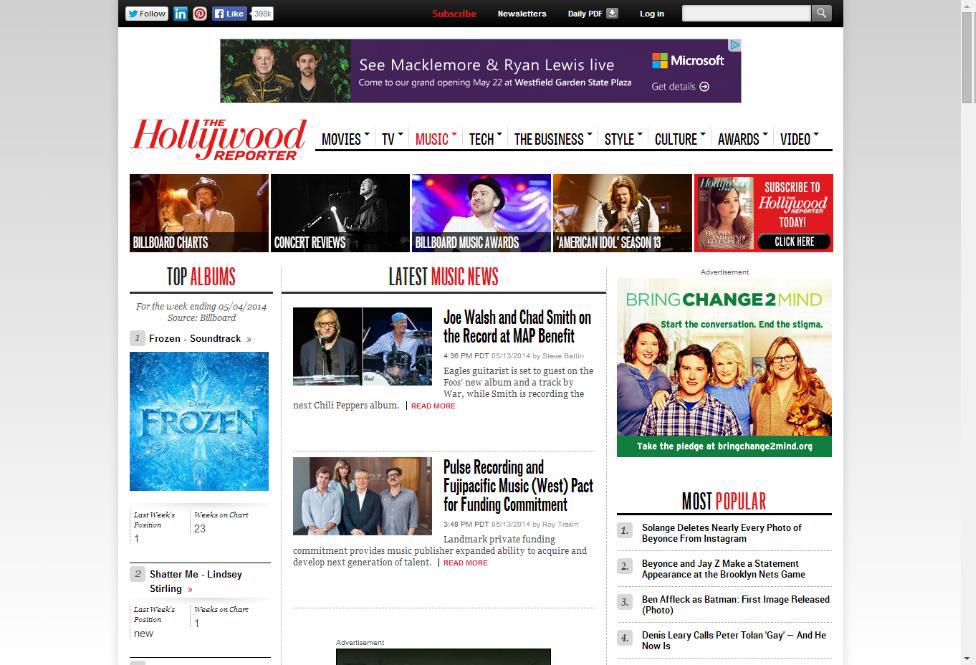This screenshot has width=976, height=665.
Task: Click the Log in link
Action: coord(652,14)
